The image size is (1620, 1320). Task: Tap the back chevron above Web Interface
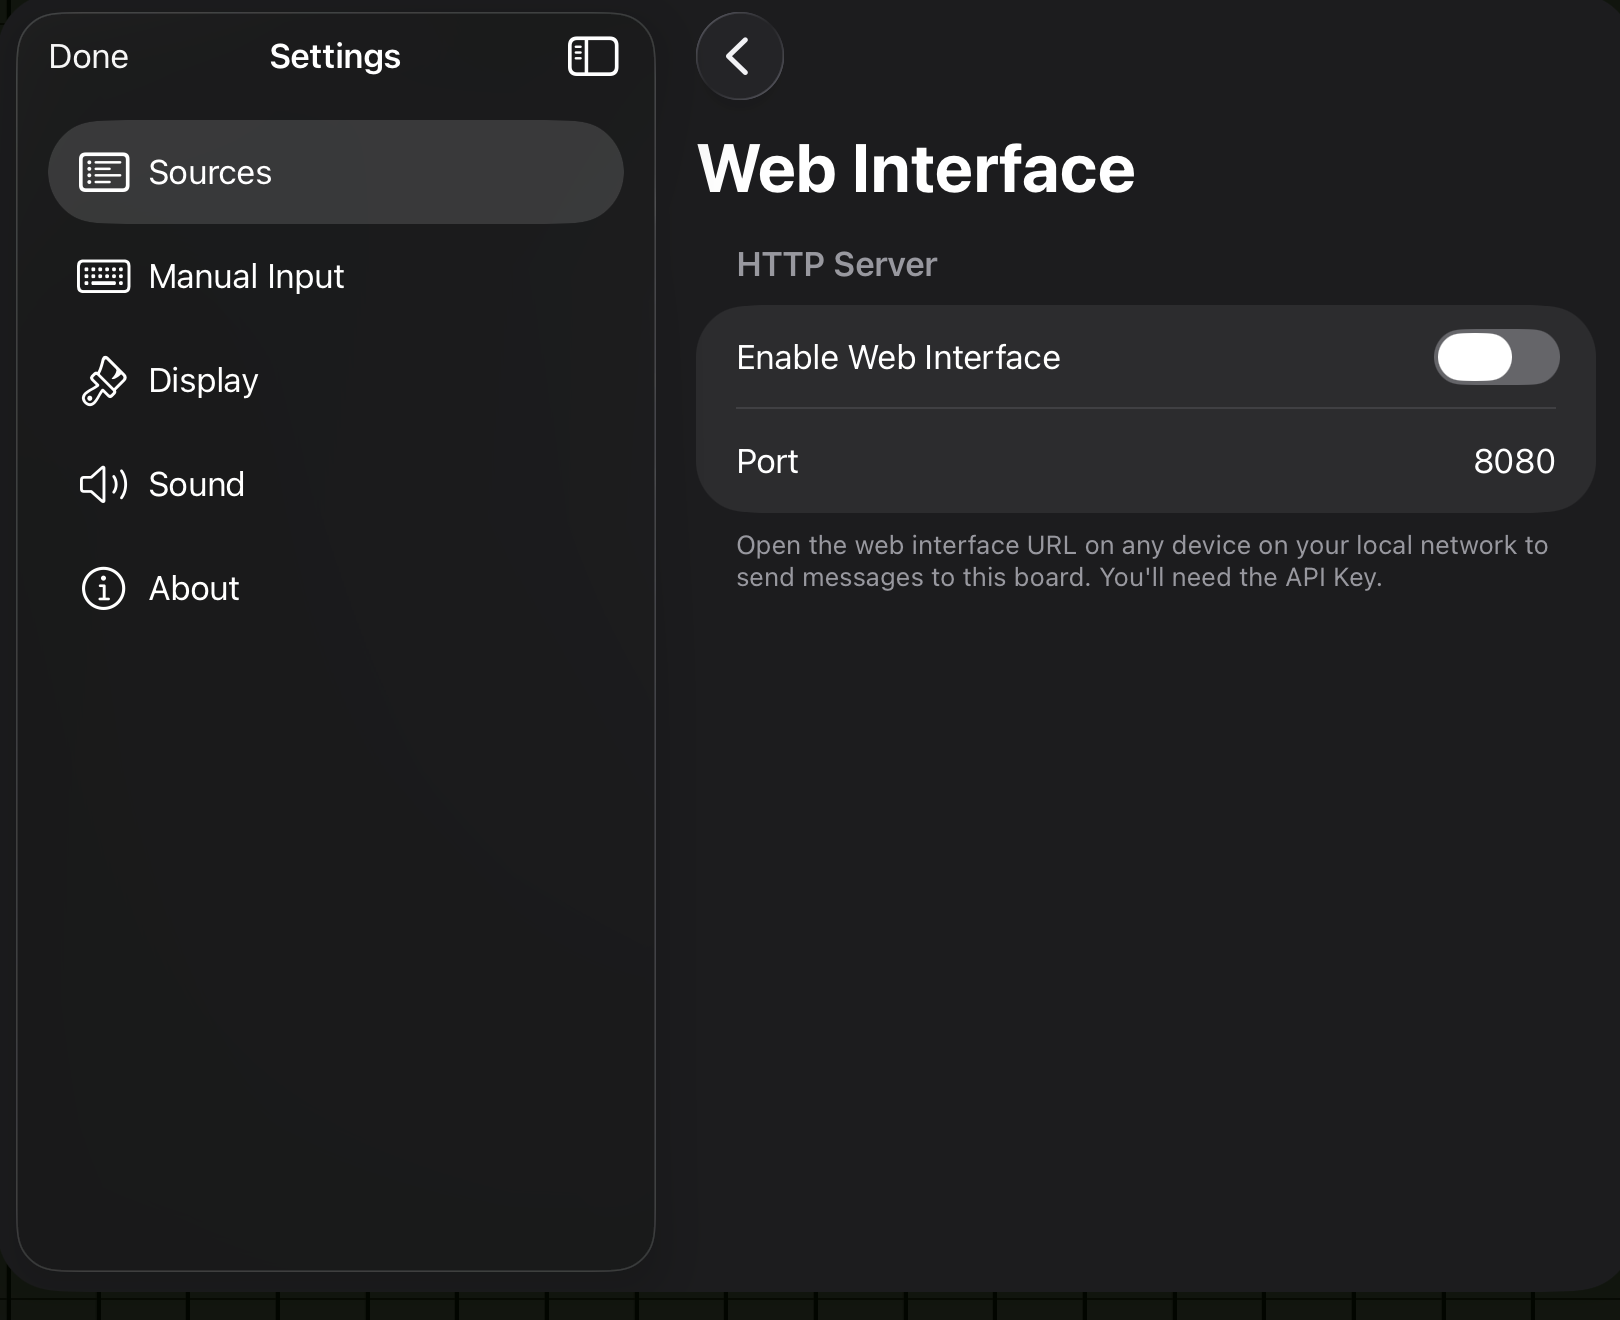pos(739,57)
